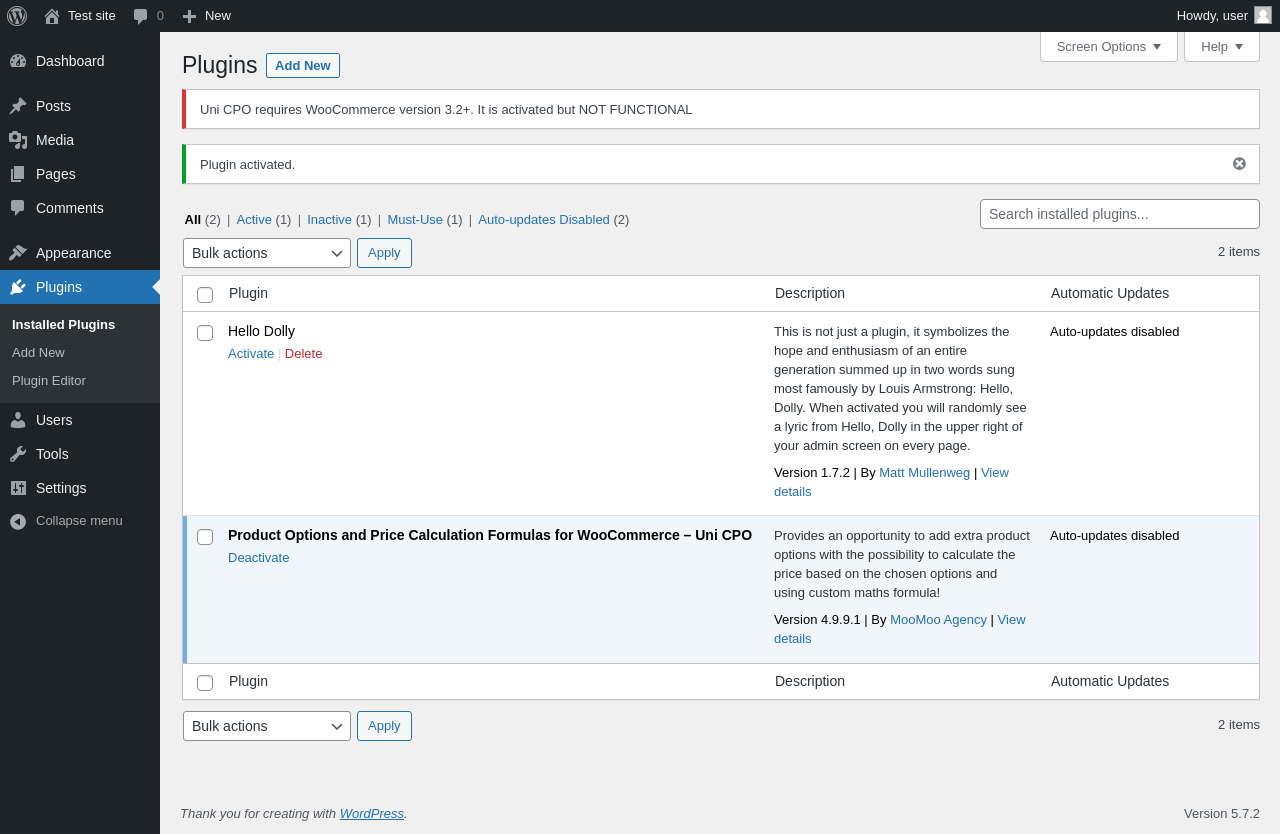Click the Tools wrench icon
The width and height of the screenshot is (1280, 834).
(18, 454)
